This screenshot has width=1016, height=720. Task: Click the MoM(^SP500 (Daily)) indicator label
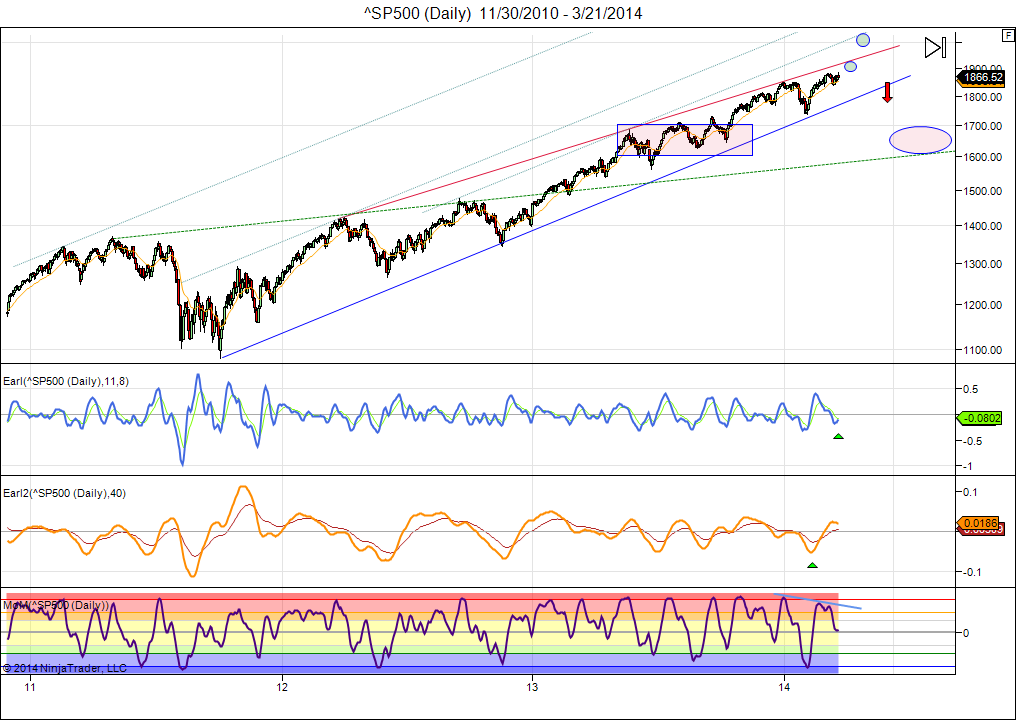click(x=56, y=605)
